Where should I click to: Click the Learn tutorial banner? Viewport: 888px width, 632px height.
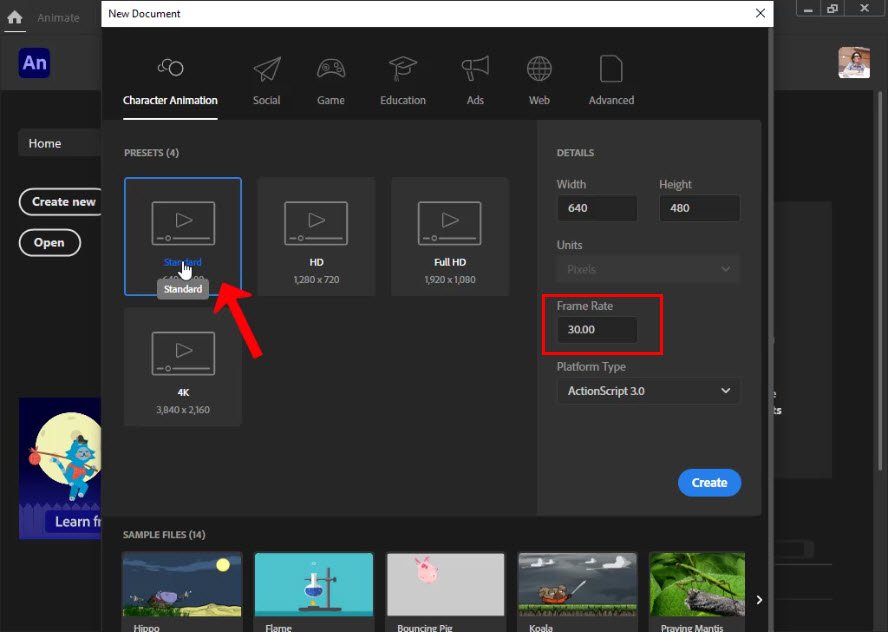point(60,468)
